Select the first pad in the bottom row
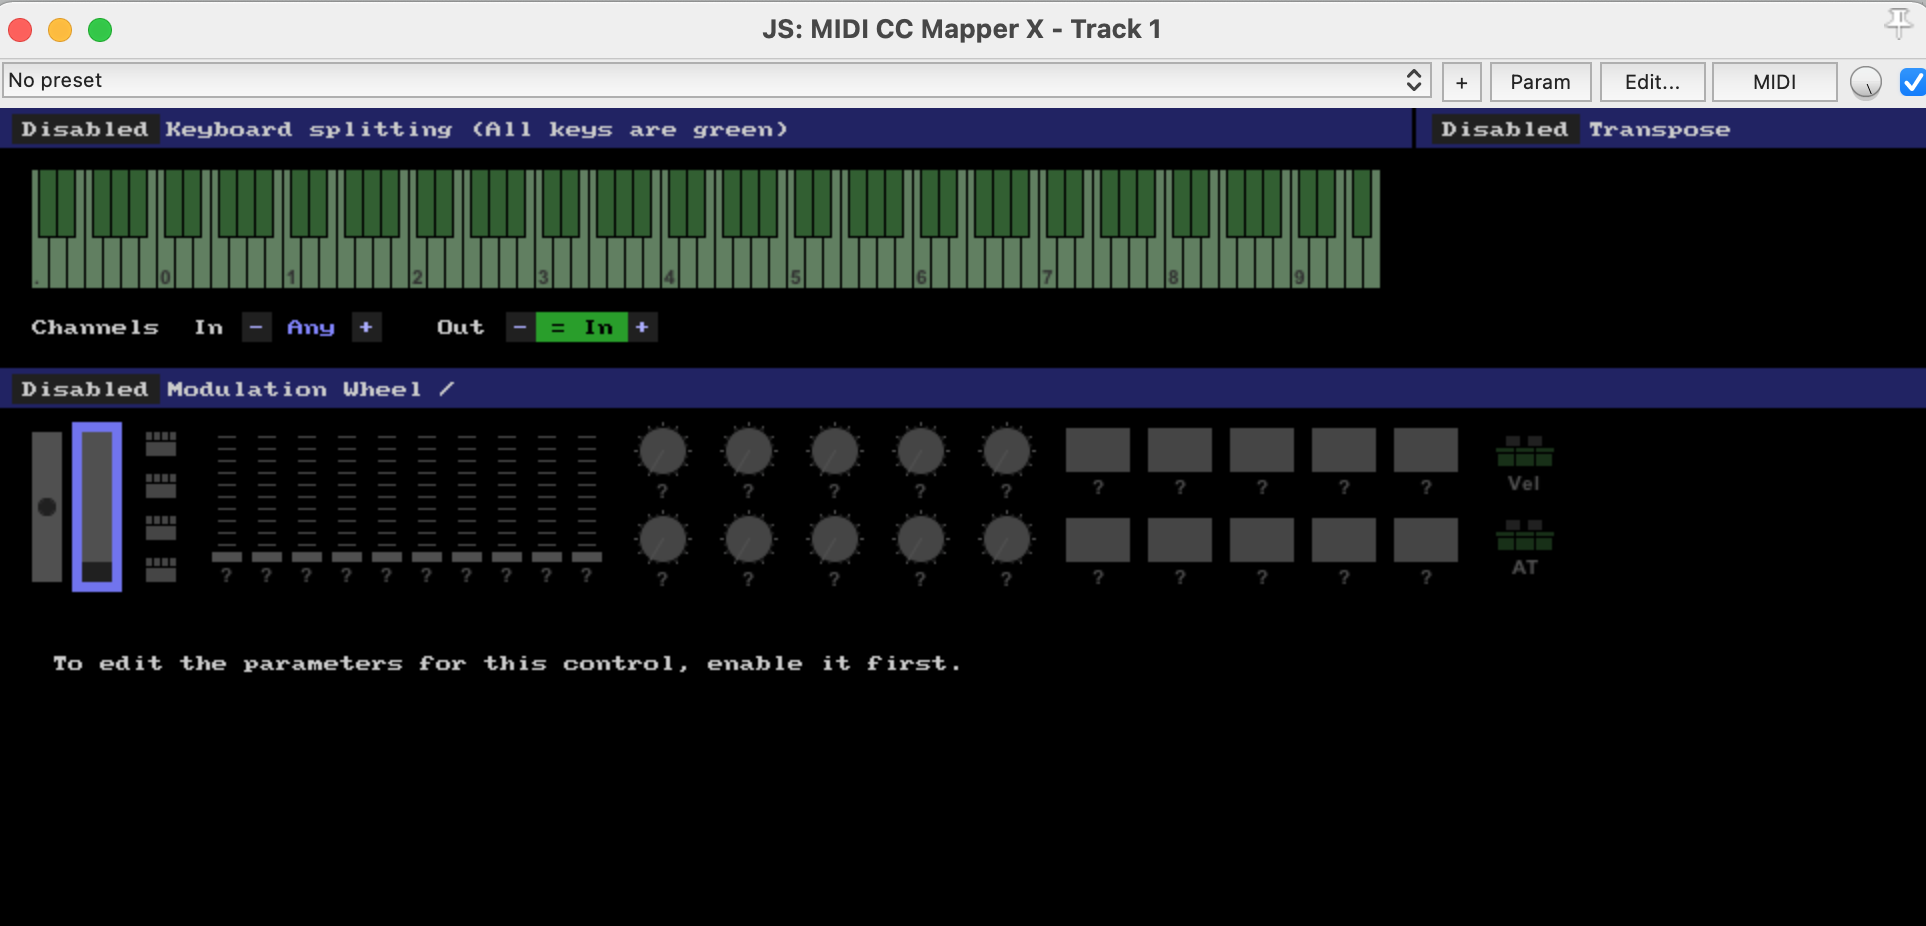Viewport: 1926px width, 926px height. point(1098,540)
